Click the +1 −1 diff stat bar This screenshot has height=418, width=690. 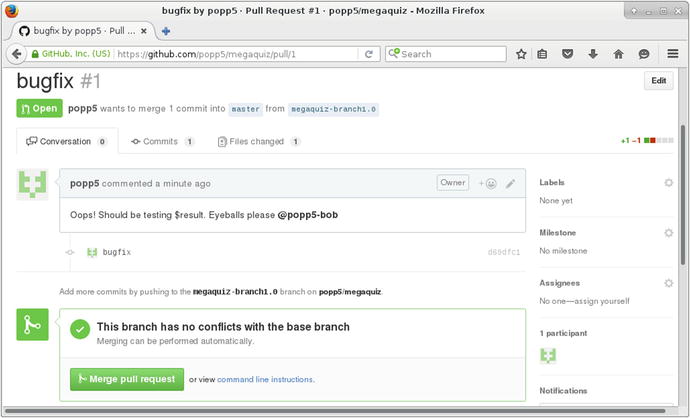tap(647, 141)
